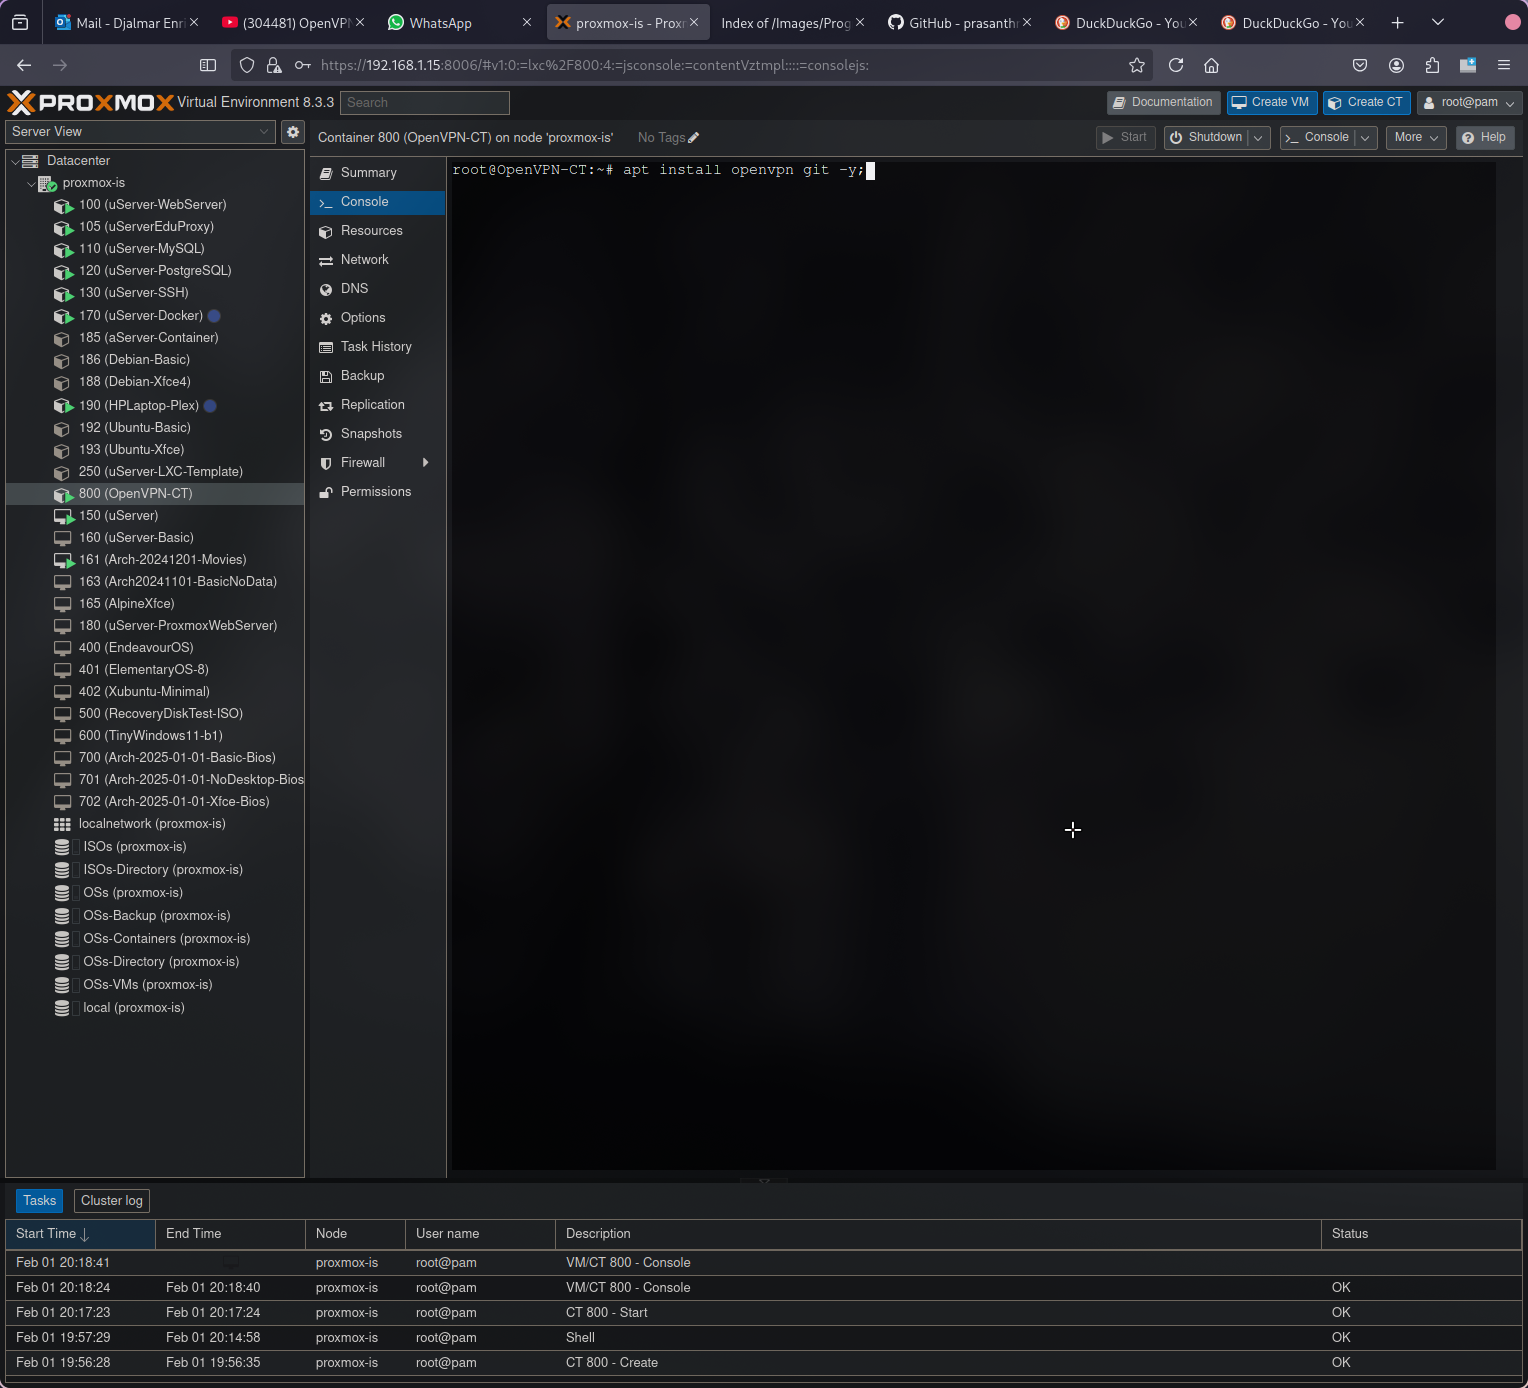Image resolution: width=1528 pixels, height=1388 pixels.
Task: Toggle the browser sidebar icon
Action: click(x=208, y=65)
